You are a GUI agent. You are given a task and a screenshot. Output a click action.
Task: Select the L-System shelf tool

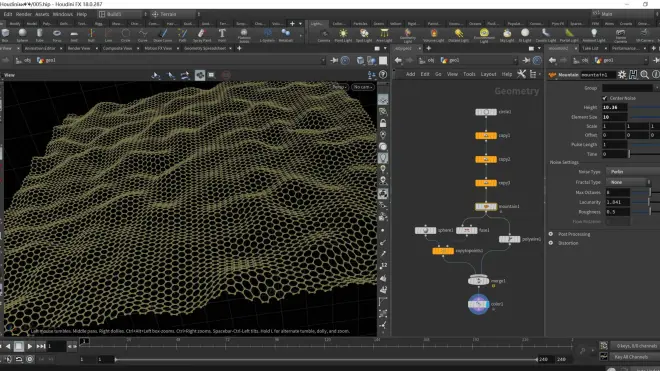(x=267, y=35)
